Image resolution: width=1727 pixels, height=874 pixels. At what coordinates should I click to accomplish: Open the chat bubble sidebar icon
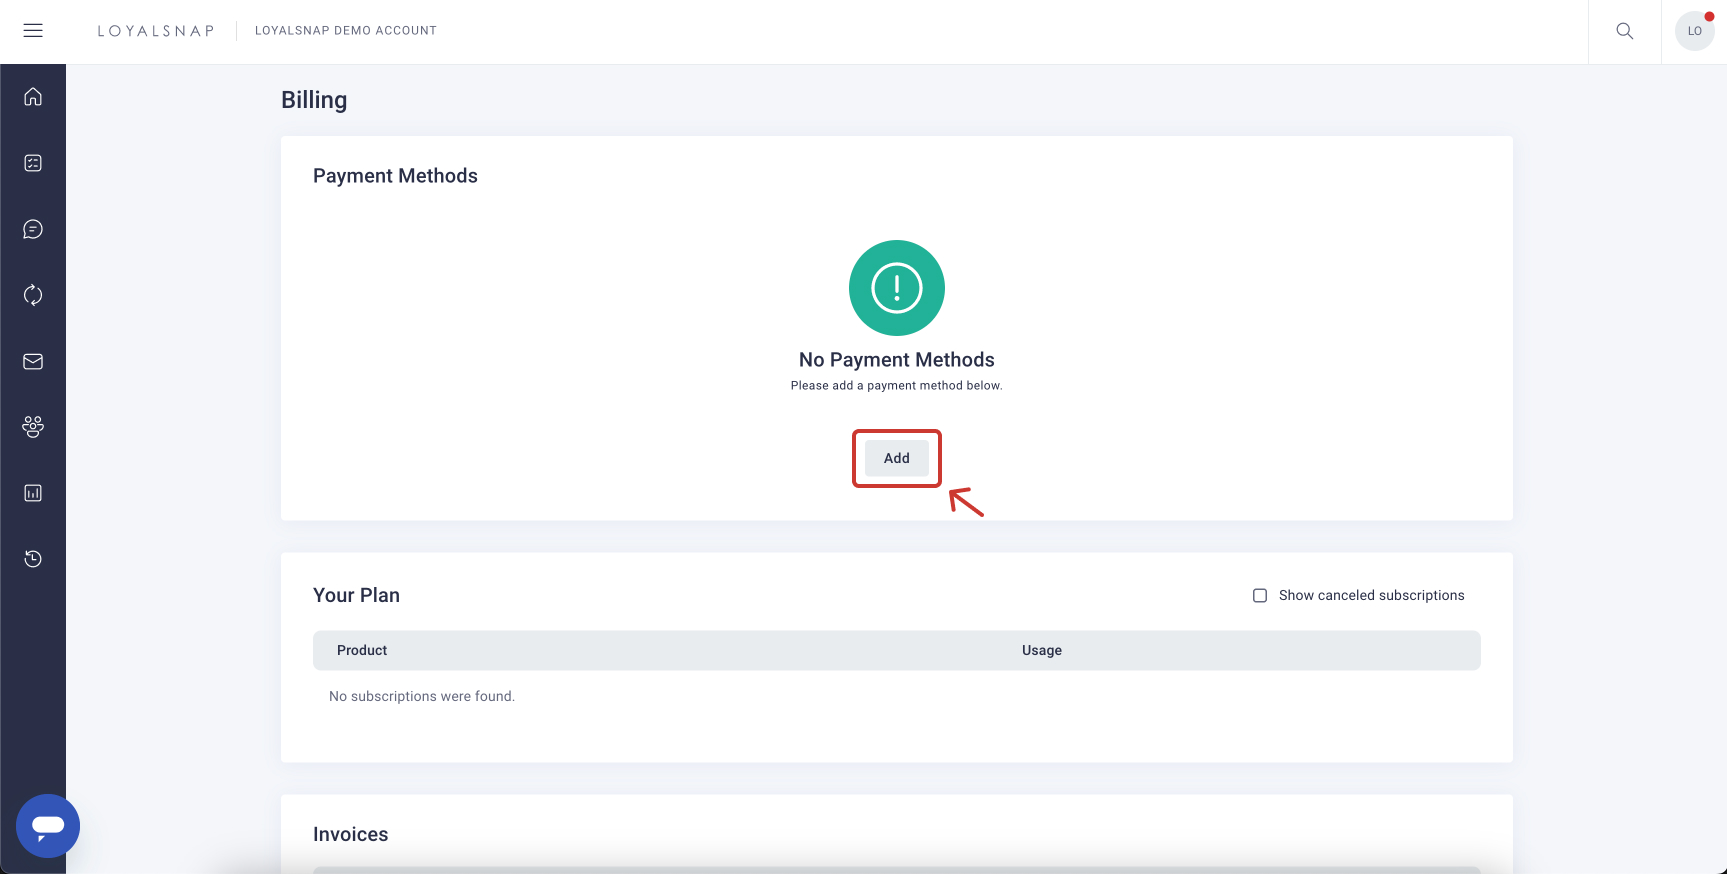pyautogui.click(x=33, y=229)
